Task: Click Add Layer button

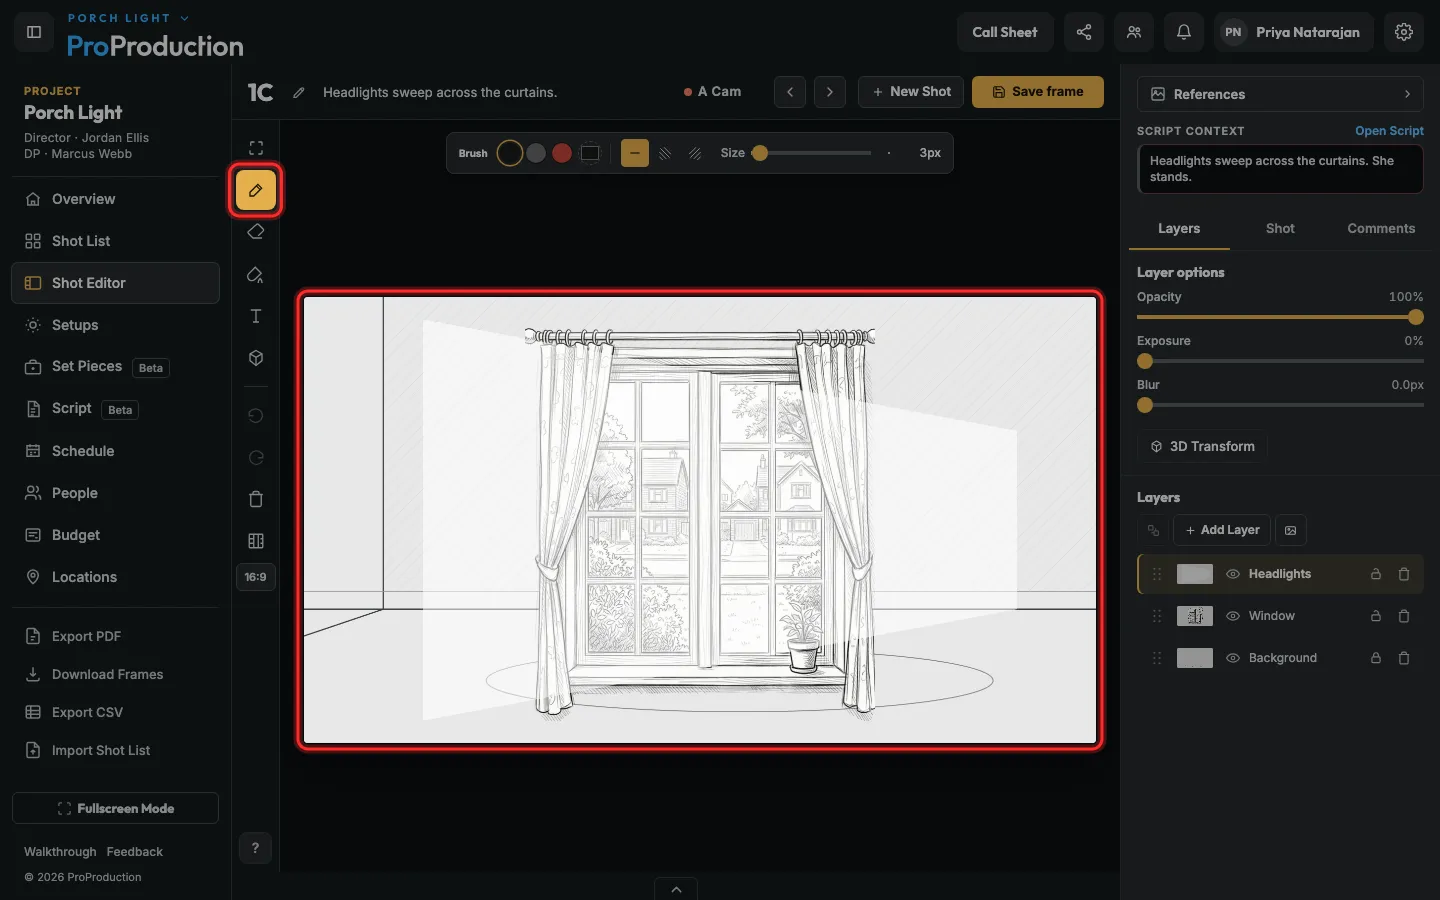Action: tap(1222, 530)
